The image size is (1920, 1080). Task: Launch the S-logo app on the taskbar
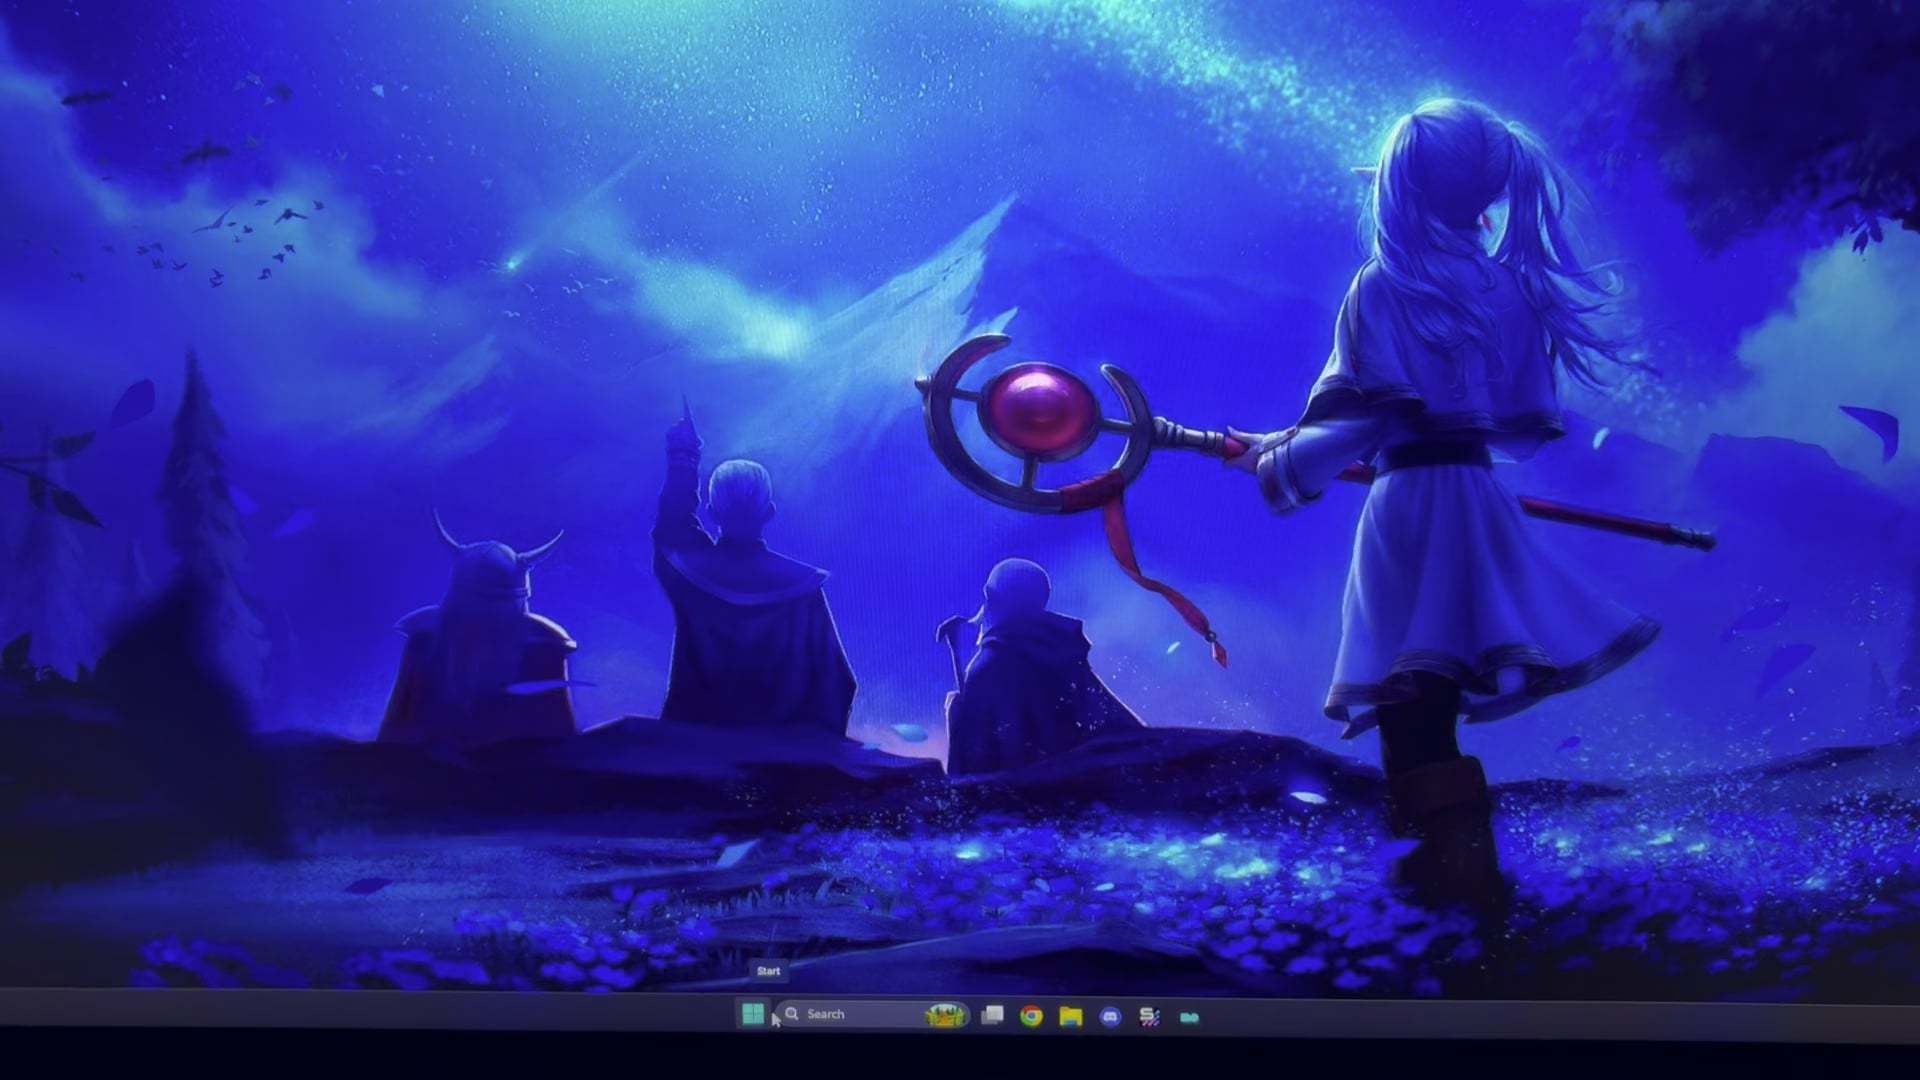1149,1017
